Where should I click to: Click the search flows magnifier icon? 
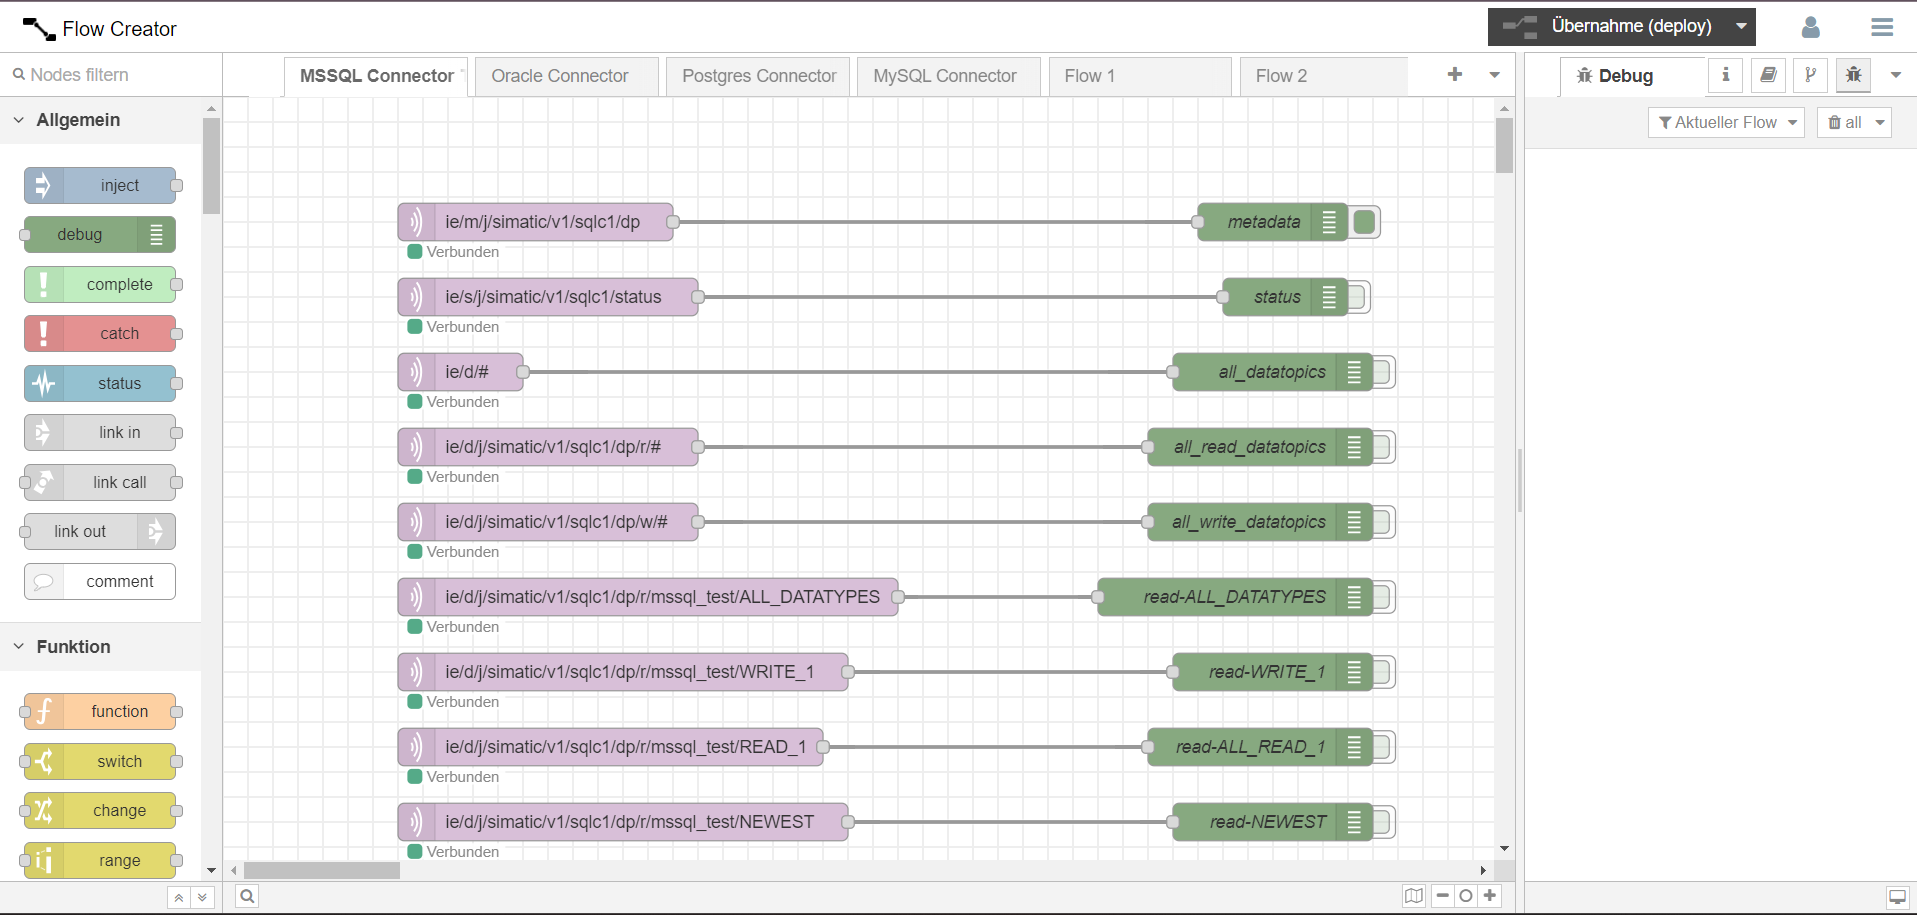(247, 896)
